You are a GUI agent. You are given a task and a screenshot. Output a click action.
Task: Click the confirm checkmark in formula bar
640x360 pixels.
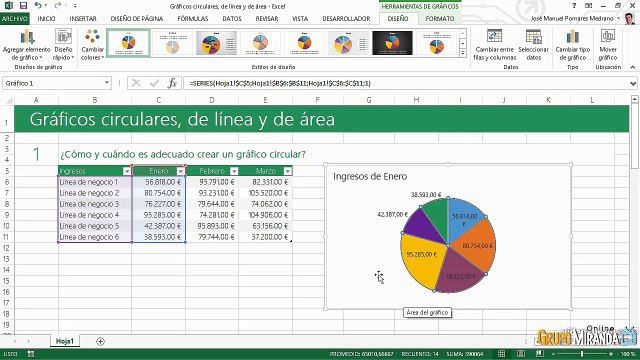coord(154,83)
